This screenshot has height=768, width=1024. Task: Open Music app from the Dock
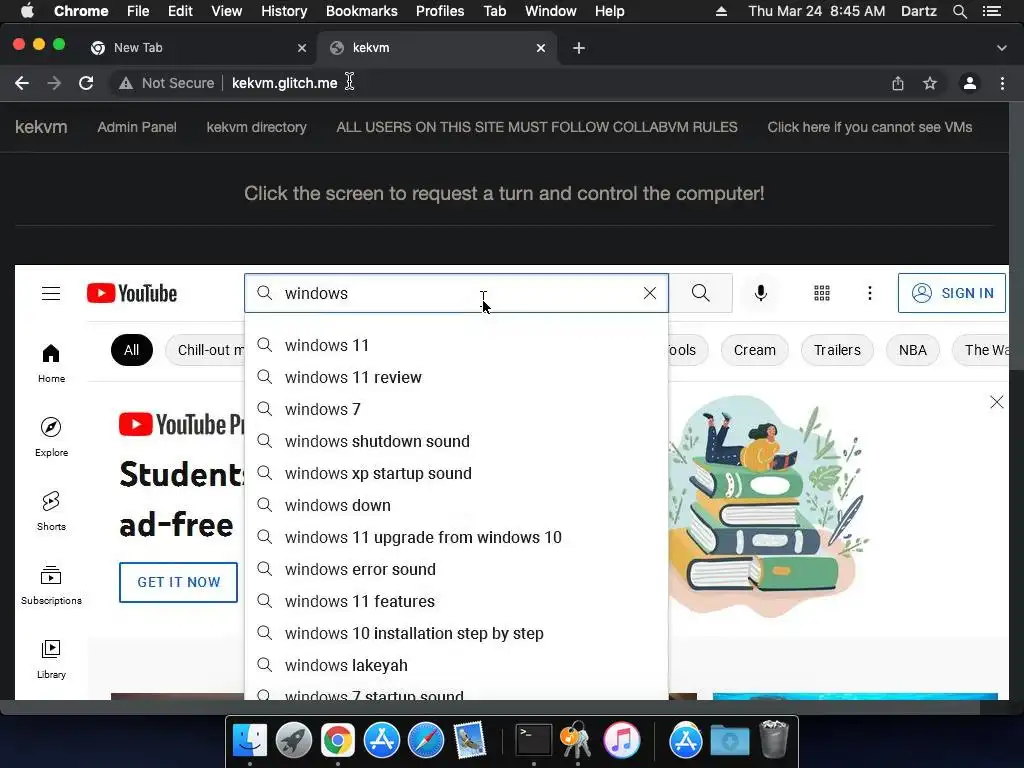[x=621, y=740]
